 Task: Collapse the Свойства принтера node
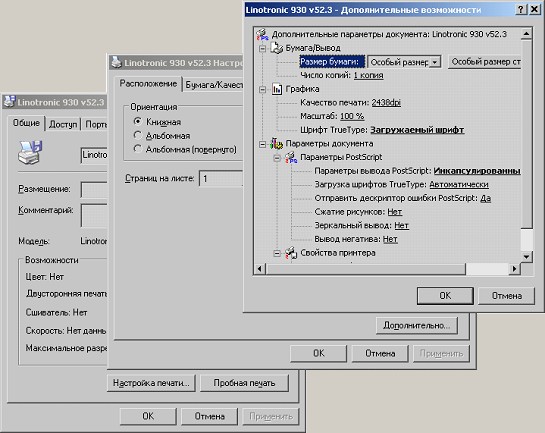(x=277, y=253)
